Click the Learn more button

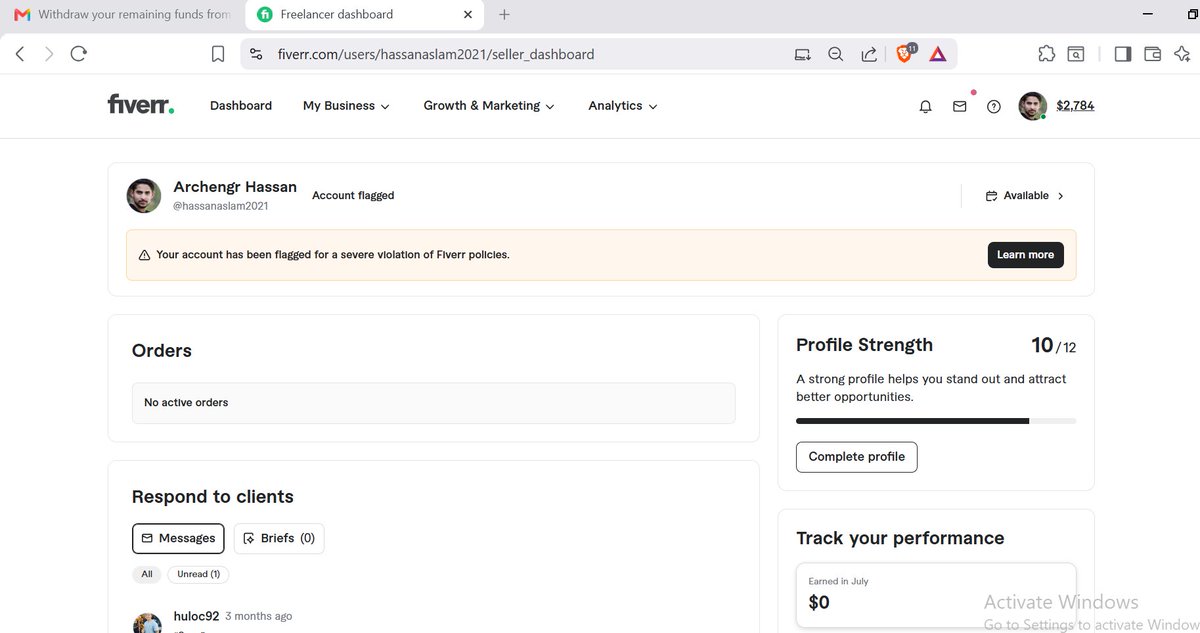[1025, 255]
